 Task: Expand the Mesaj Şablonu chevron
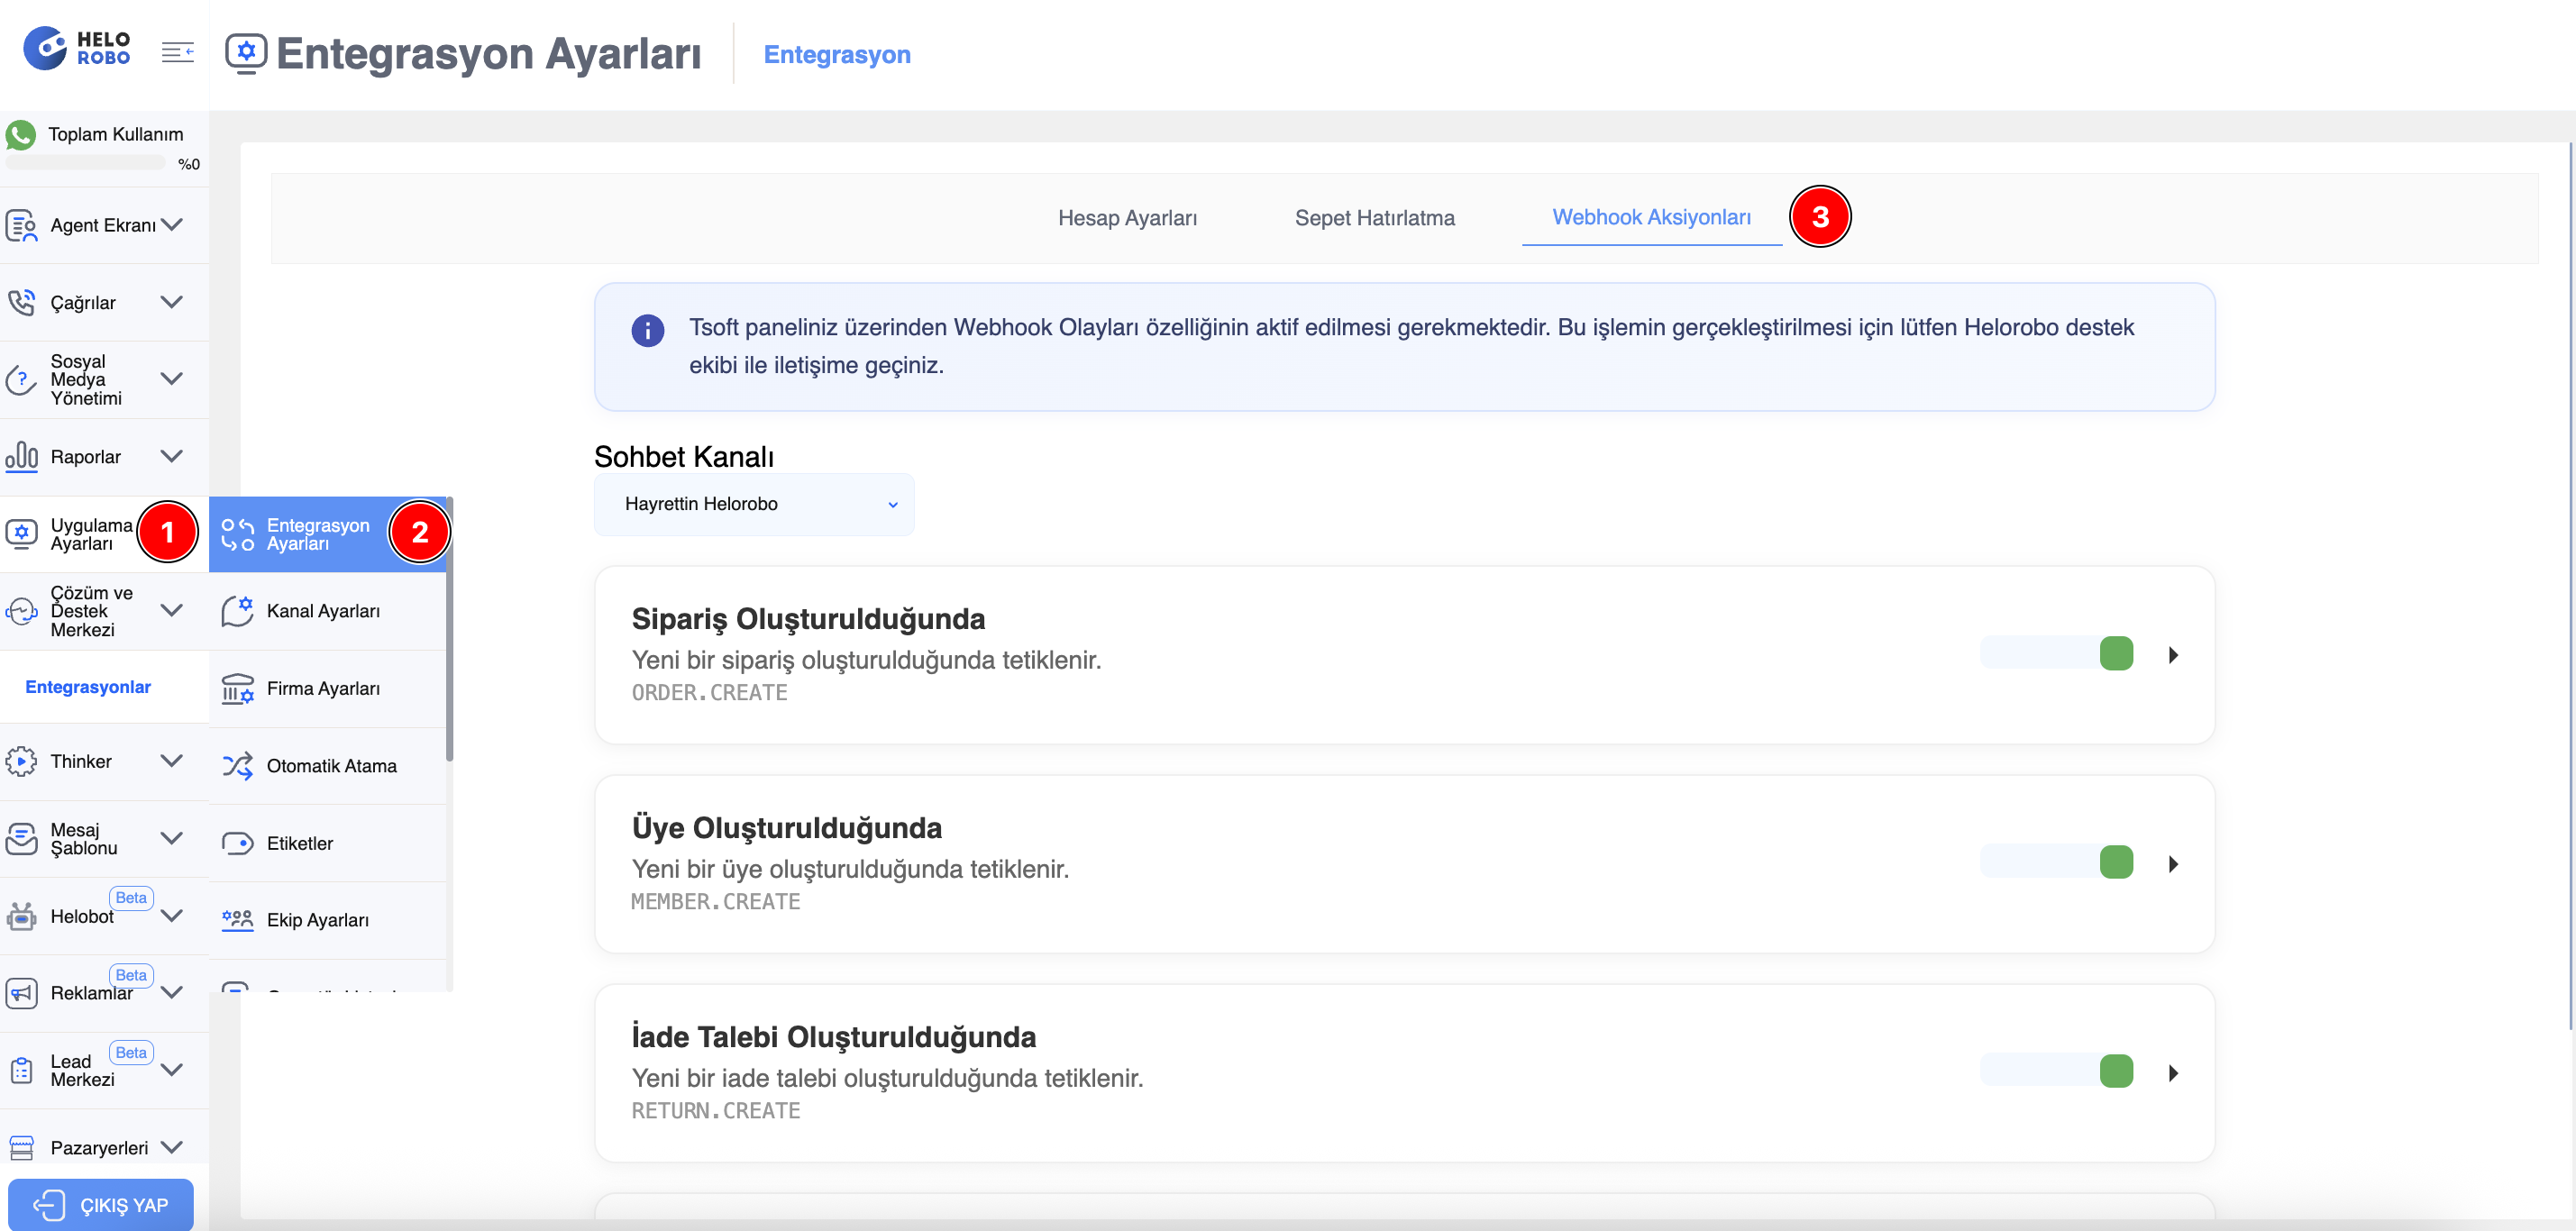[x=172, y=838]
